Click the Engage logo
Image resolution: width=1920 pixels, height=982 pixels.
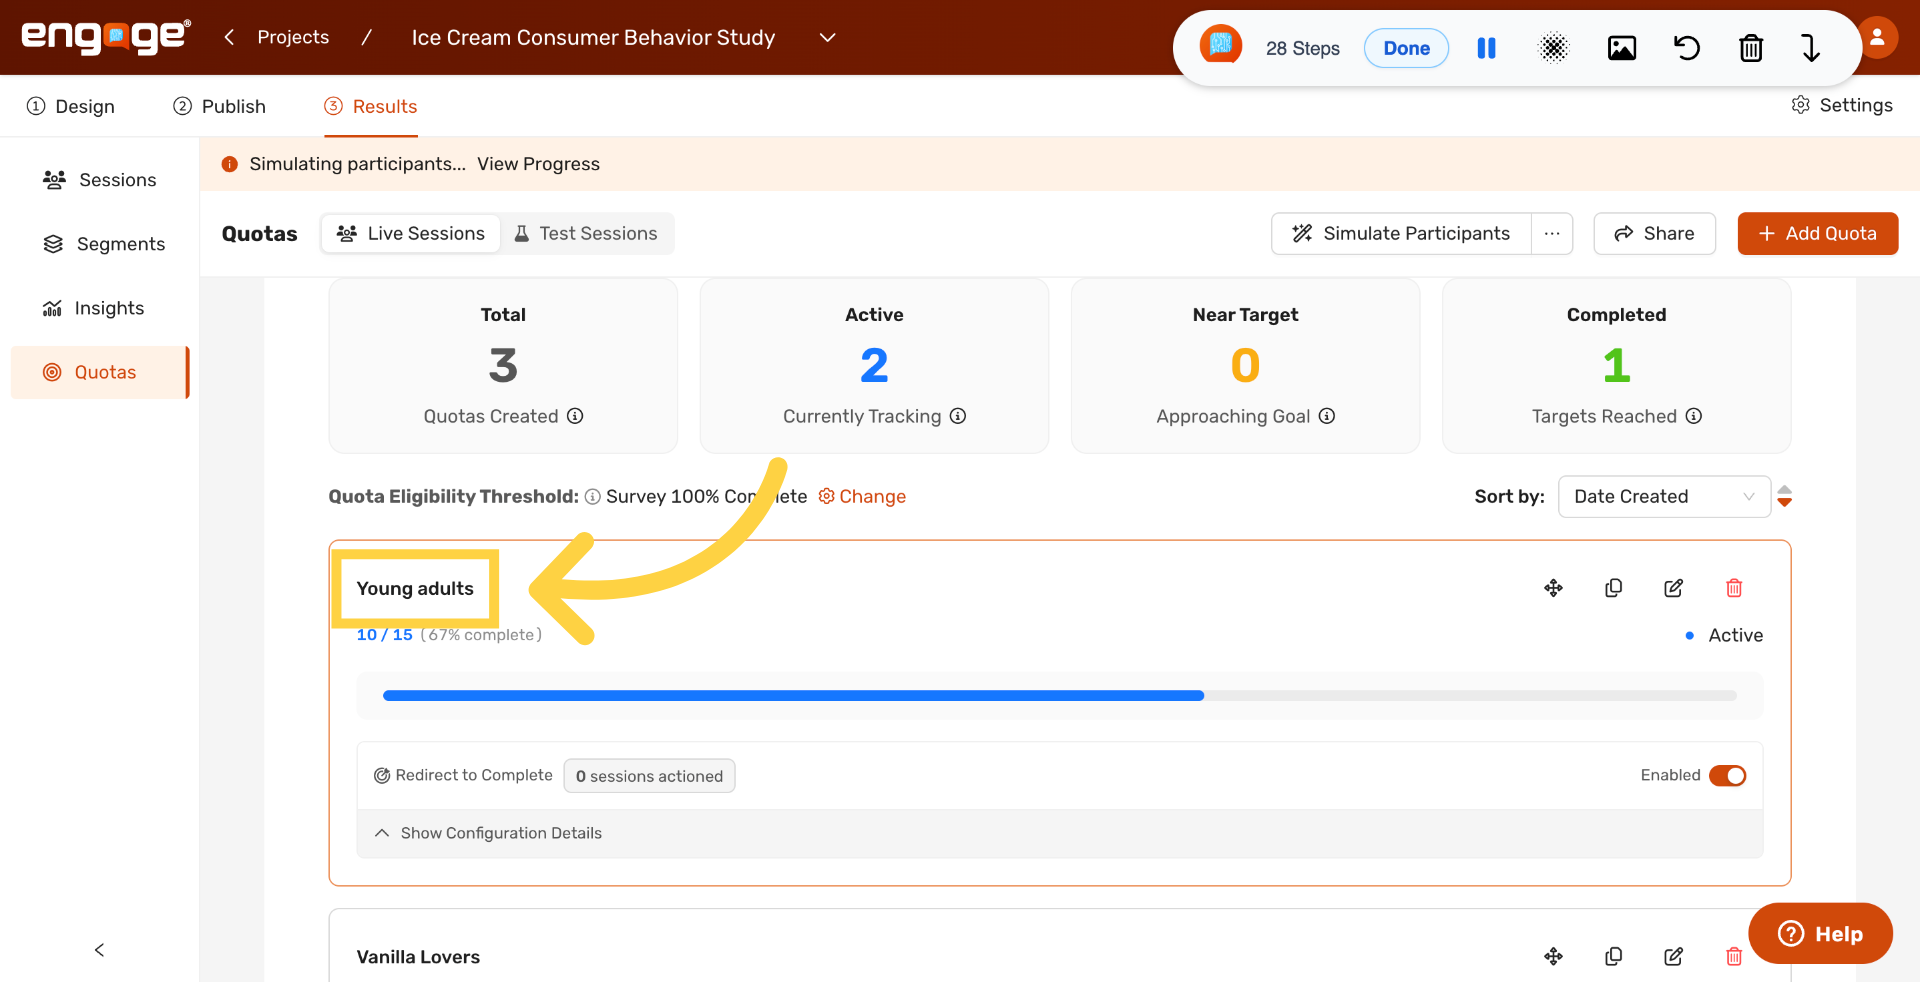pos(106,37)
